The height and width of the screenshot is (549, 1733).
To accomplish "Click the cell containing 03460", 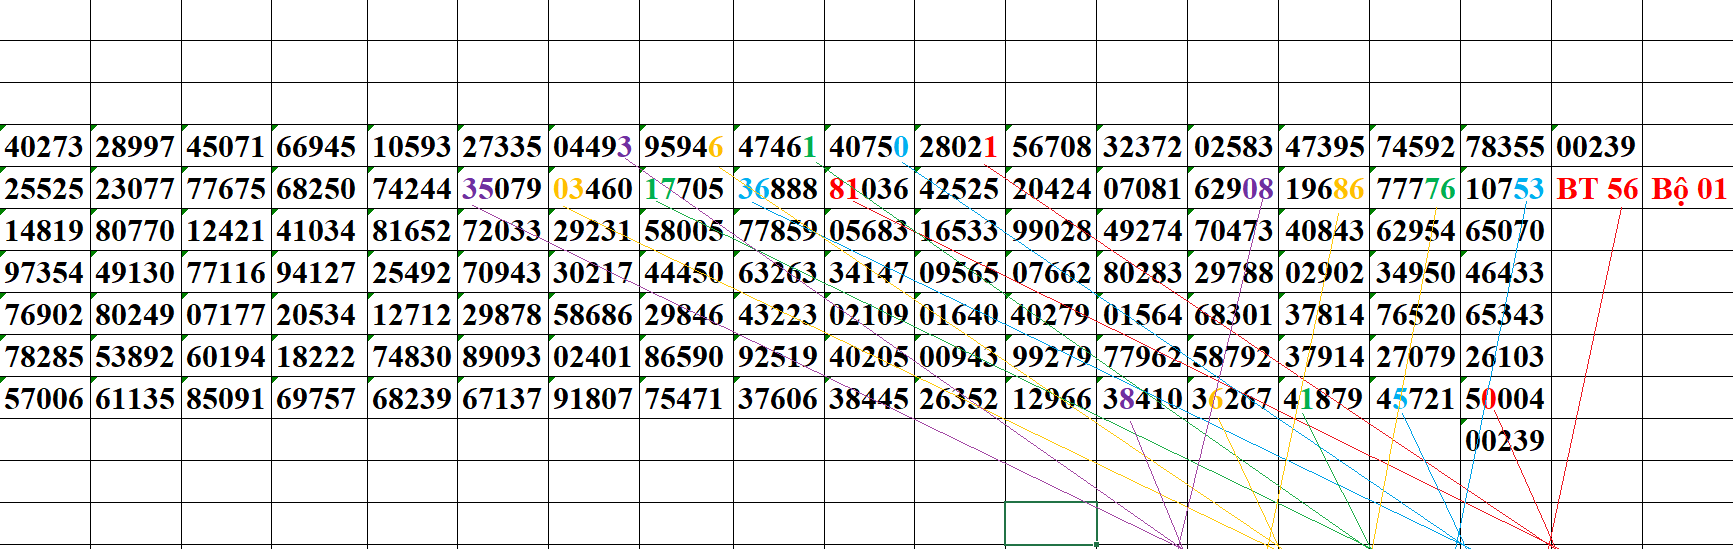I will [x=593, y=189].
